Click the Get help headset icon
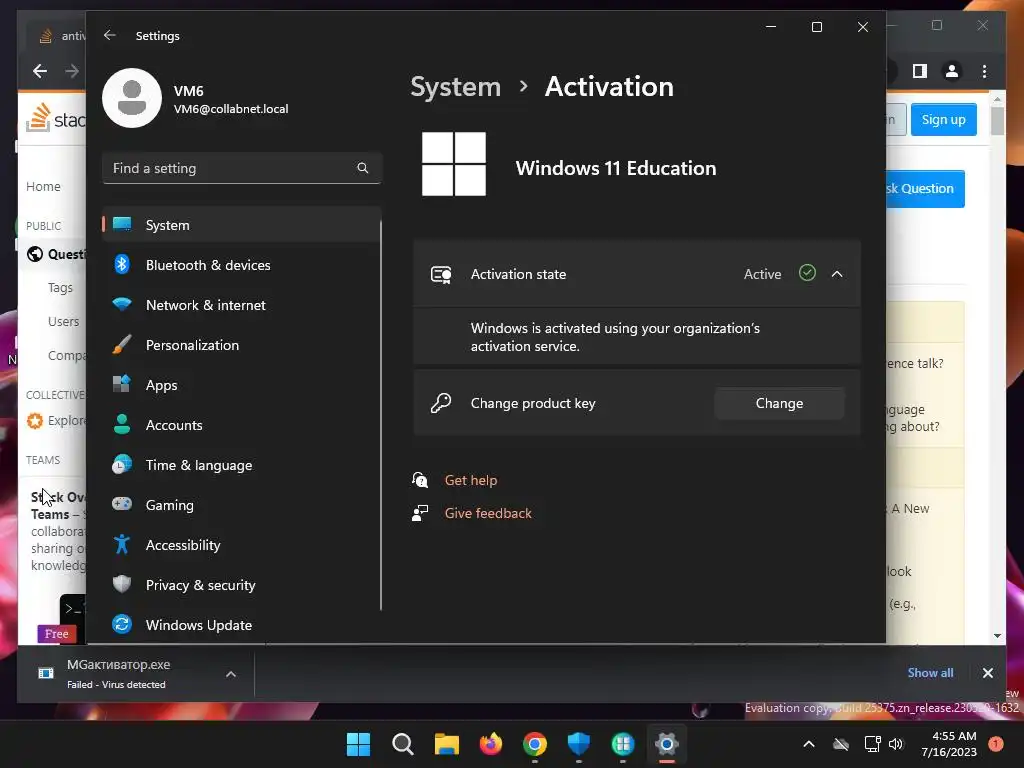 (x=420, y=480)
